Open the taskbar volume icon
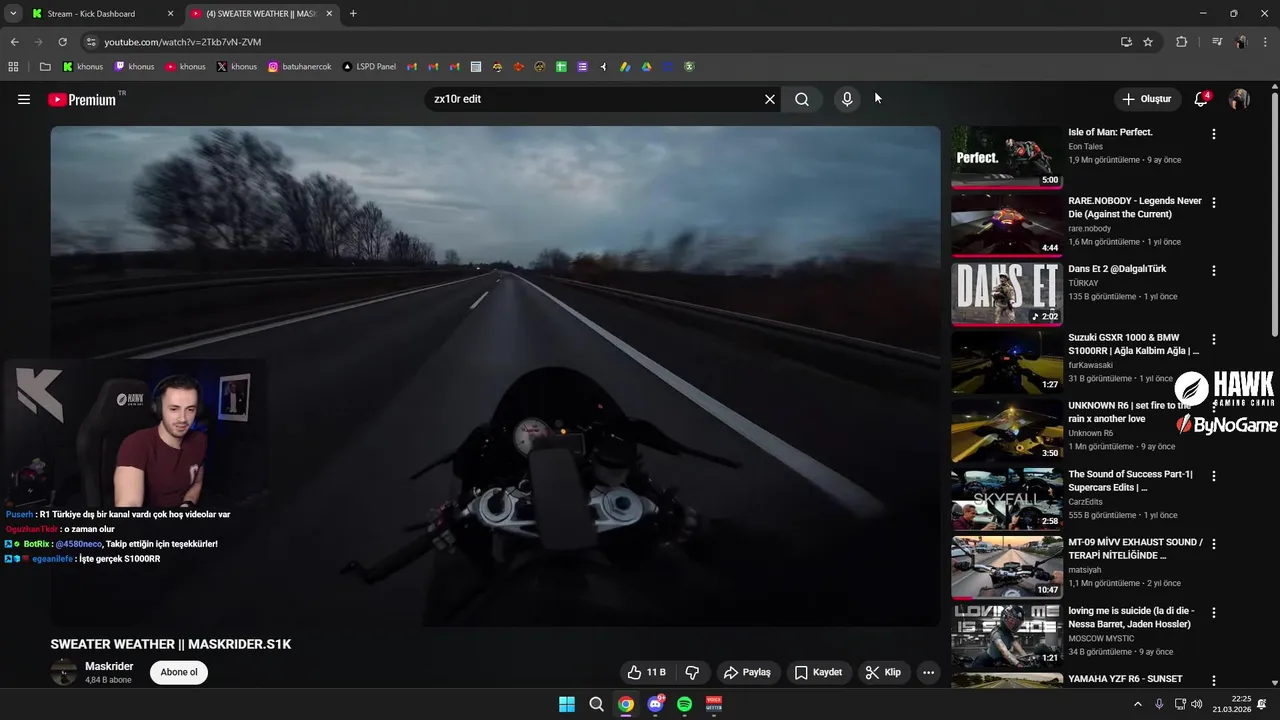Viewport: 1280px width, 720px height. click(x=1197, y=704)
